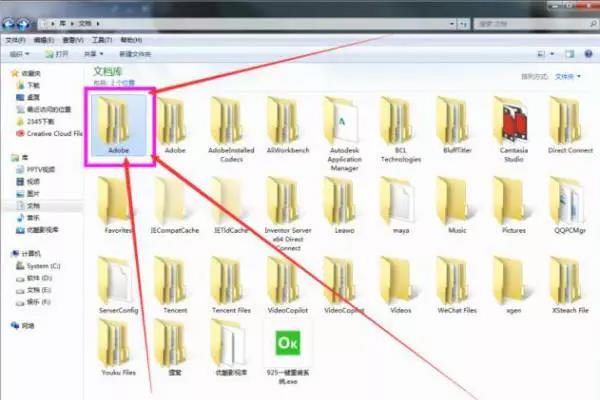Open the Autodesk Application Manager folder
Viewport: 600px width, 400px height.
(344, 134)
